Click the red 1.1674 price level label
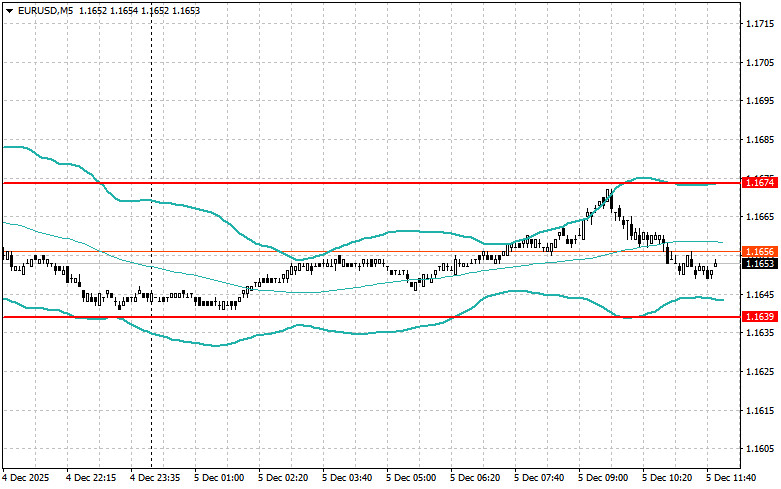This screenshot has width=781, height=489. pos(760,183)
